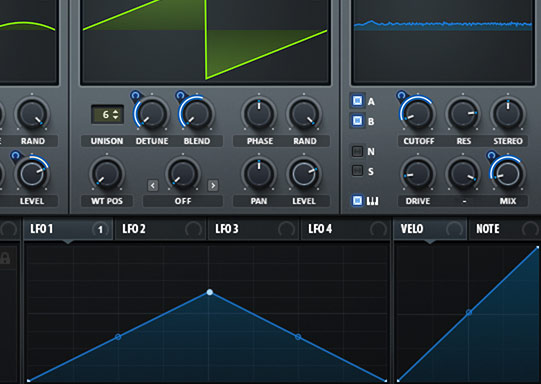The width and height of the screenshot is (541, 384).
Task: Click the warp knob labeled OFF
Action: pyautogui.click(x=183, y=174)
